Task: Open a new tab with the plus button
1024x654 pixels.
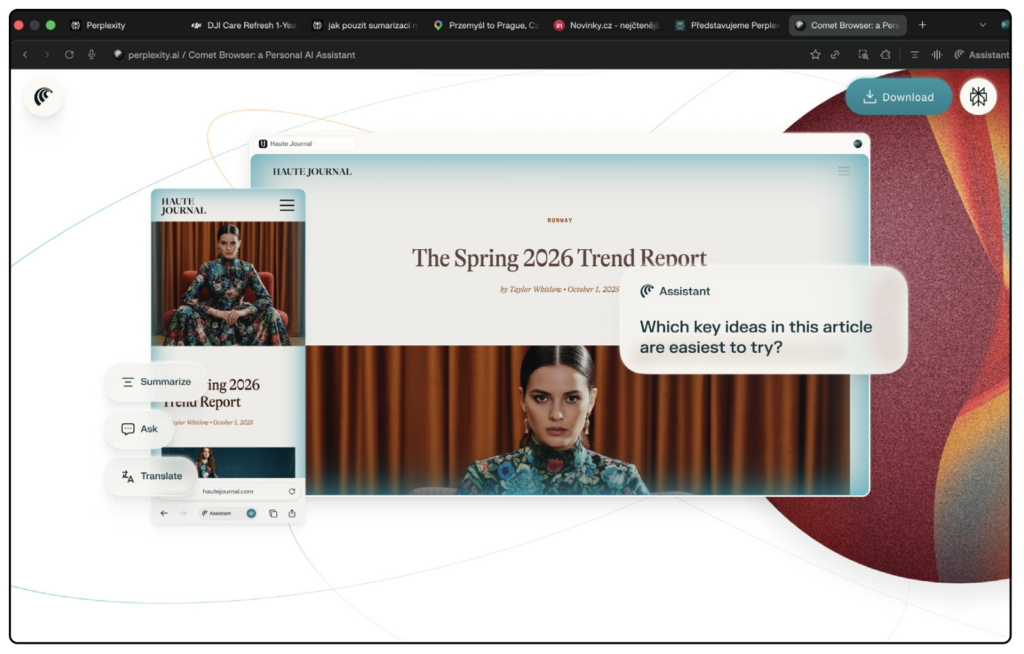Action: click(922, 25)
